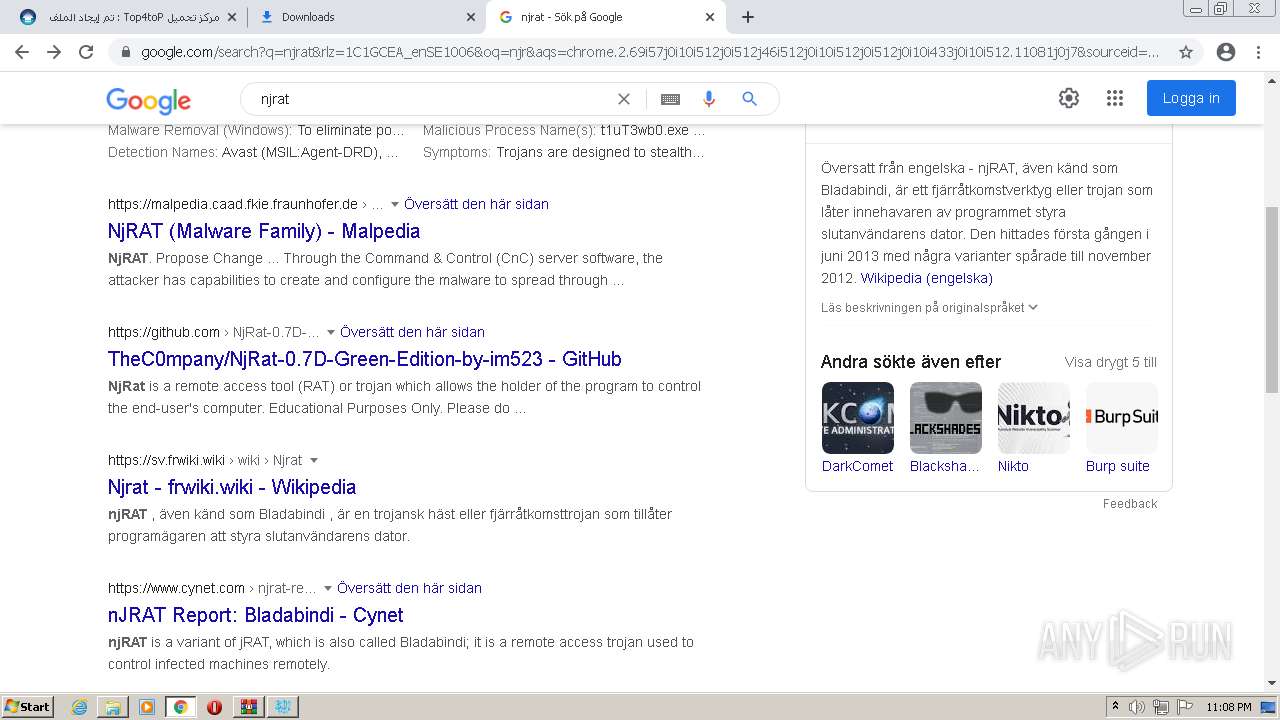Click the volume speaker tray icon
Image resolution: width=1280 pixels, height=720 pixels.
[x=1137, y=707]
